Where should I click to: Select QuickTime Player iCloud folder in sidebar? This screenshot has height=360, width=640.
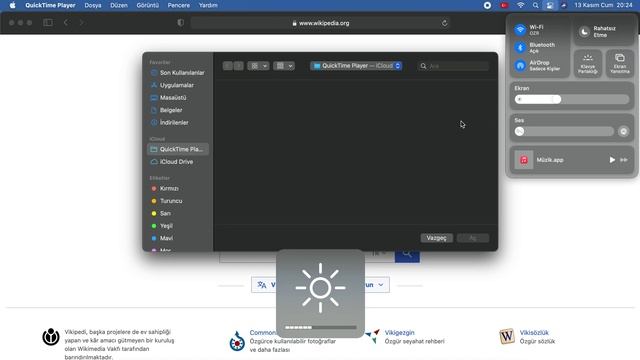click(178, 149)
